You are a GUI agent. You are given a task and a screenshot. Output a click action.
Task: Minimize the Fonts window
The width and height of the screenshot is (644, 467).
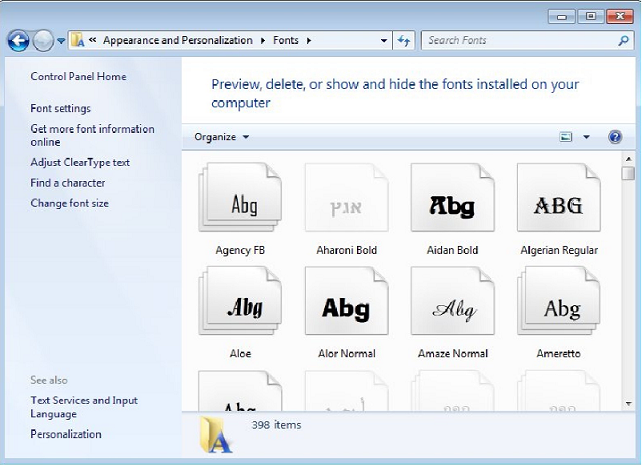click(x=561, y=16)
